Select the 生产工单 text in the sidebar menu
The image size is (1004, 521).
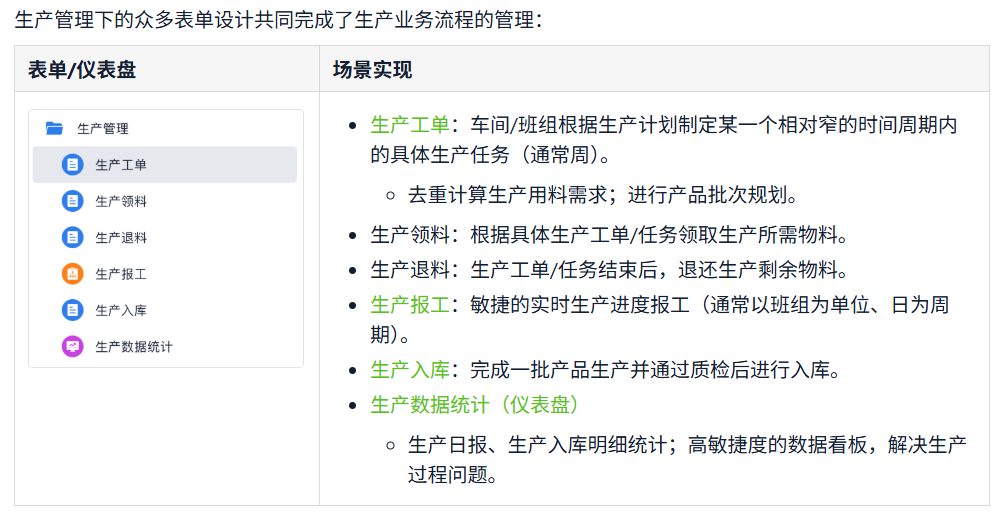point(121,165)
